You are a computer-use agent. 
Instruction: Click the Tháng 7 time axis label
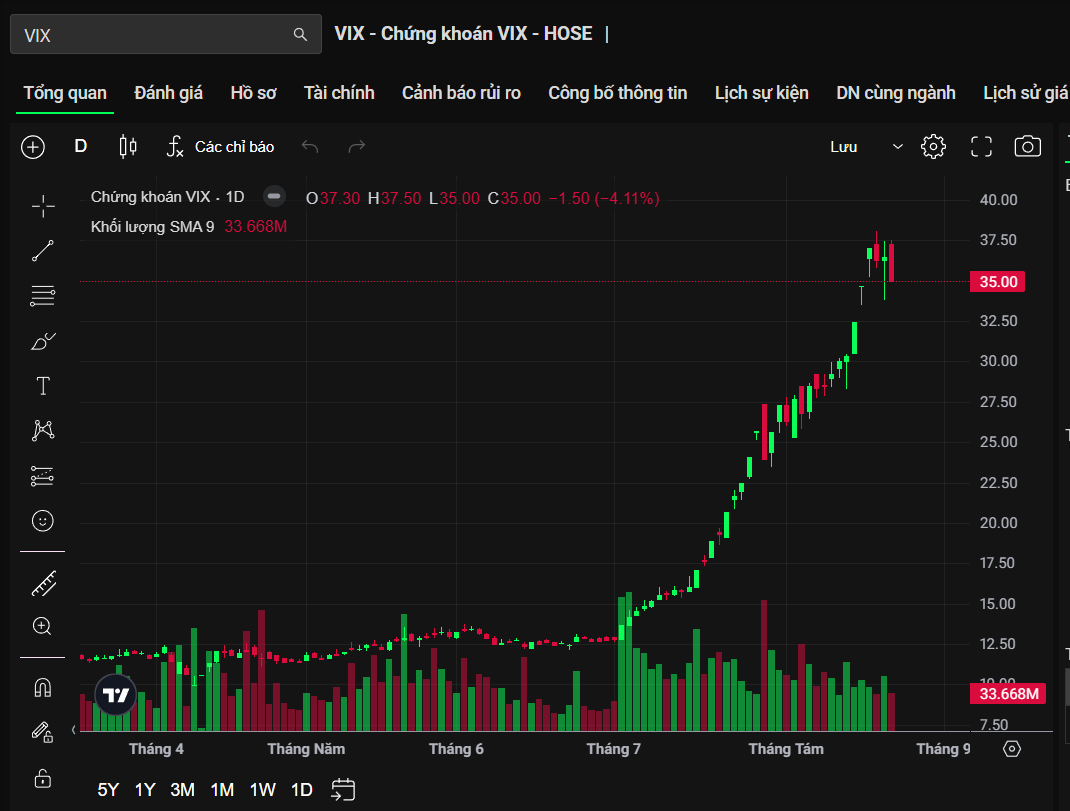(x=613, y=749)
